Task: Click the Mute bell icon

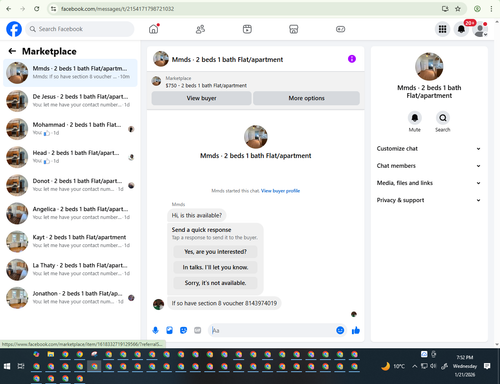Action: pyautogui.click(x=415, y=118)
